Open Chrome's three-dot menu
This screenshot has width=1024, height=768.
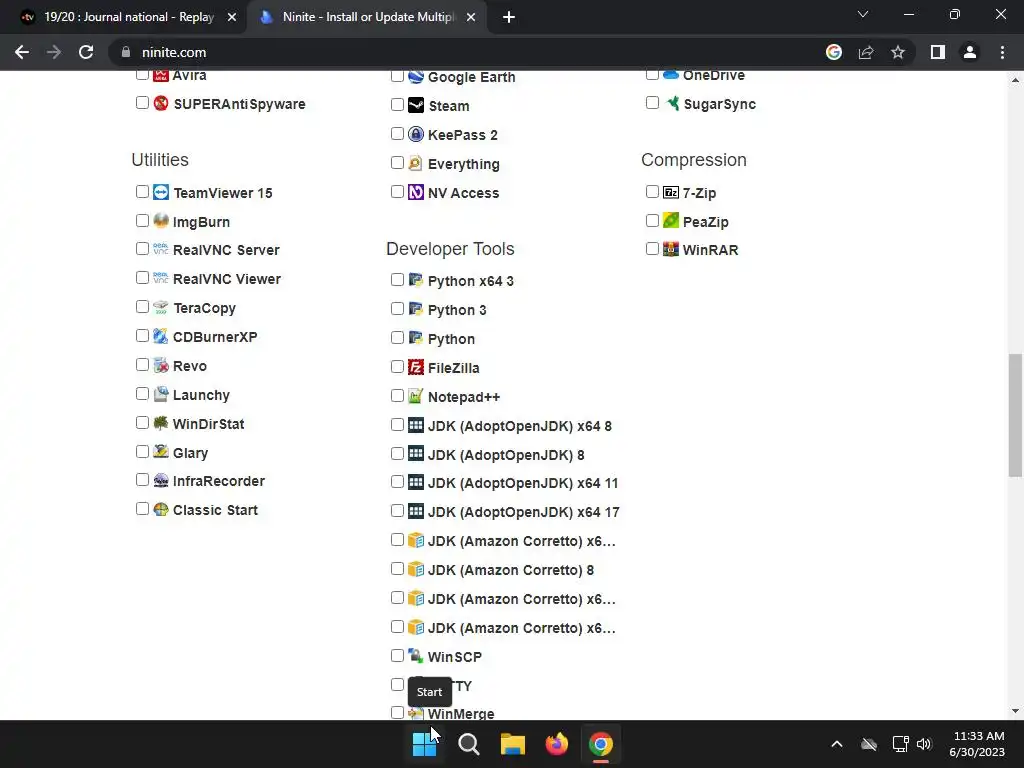pyautogui.click(x=1002, y=52)
